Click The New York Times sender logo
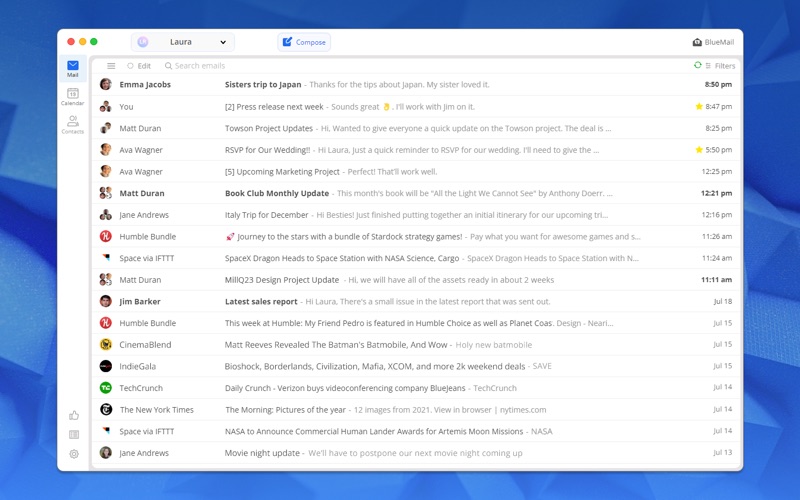This screenshot has height=500, width=800. [x=106, y=409]
